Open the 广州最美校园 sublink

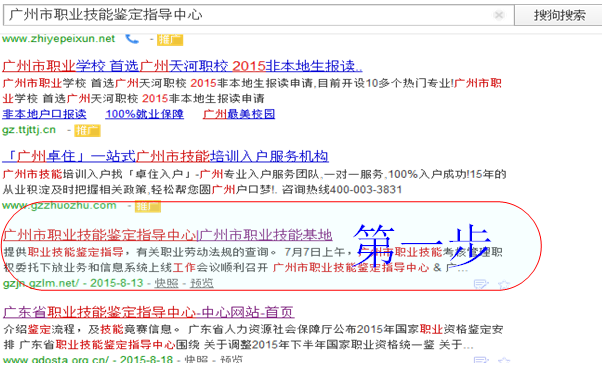[x=239, y=114]
